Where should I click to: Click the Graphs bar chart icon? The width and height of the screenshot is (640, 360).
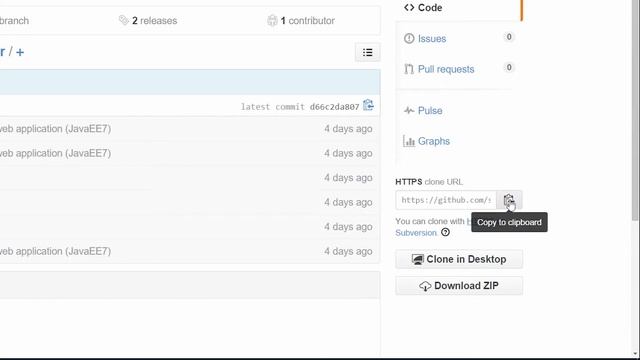coord(409,141)
